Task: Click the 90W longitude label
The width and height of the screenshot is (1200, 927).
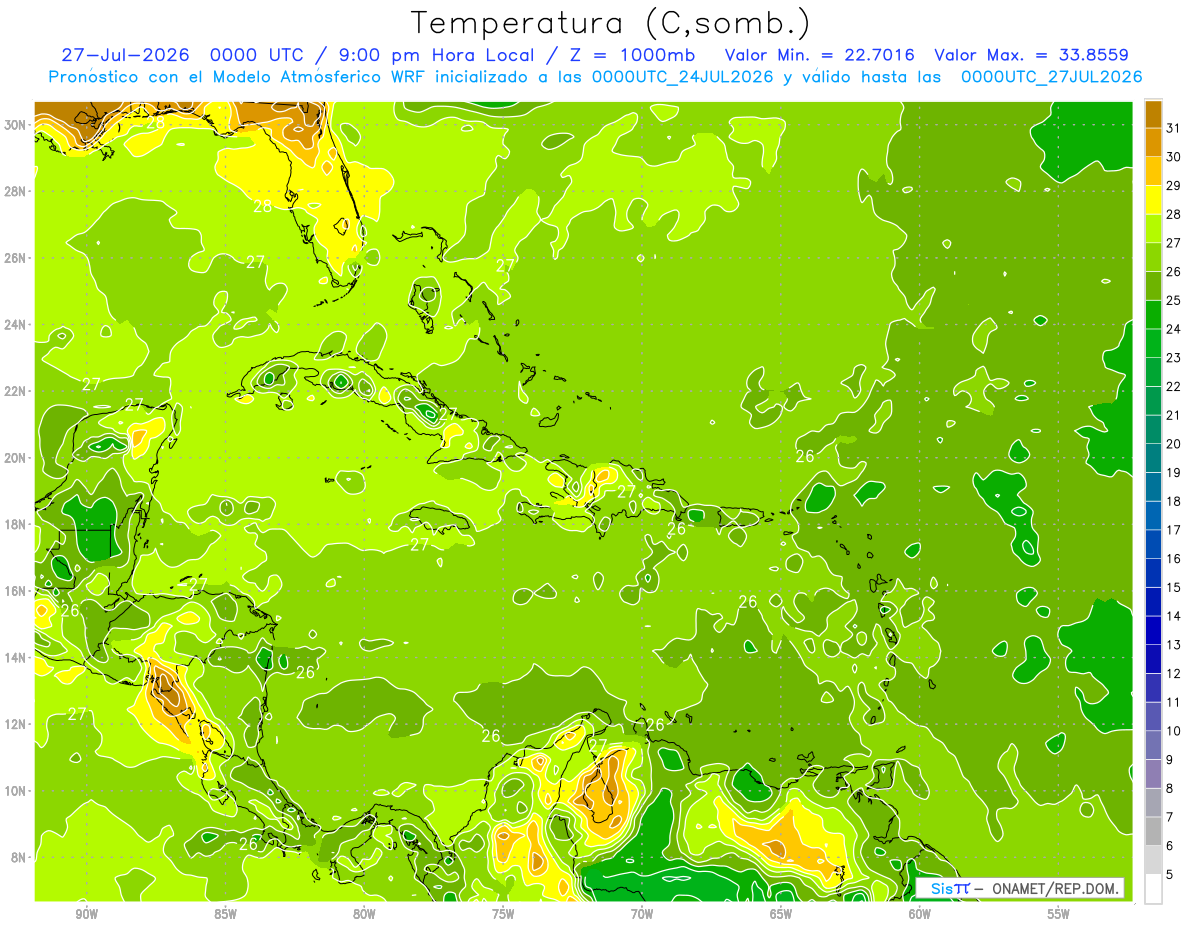Action: click(87, 915)
